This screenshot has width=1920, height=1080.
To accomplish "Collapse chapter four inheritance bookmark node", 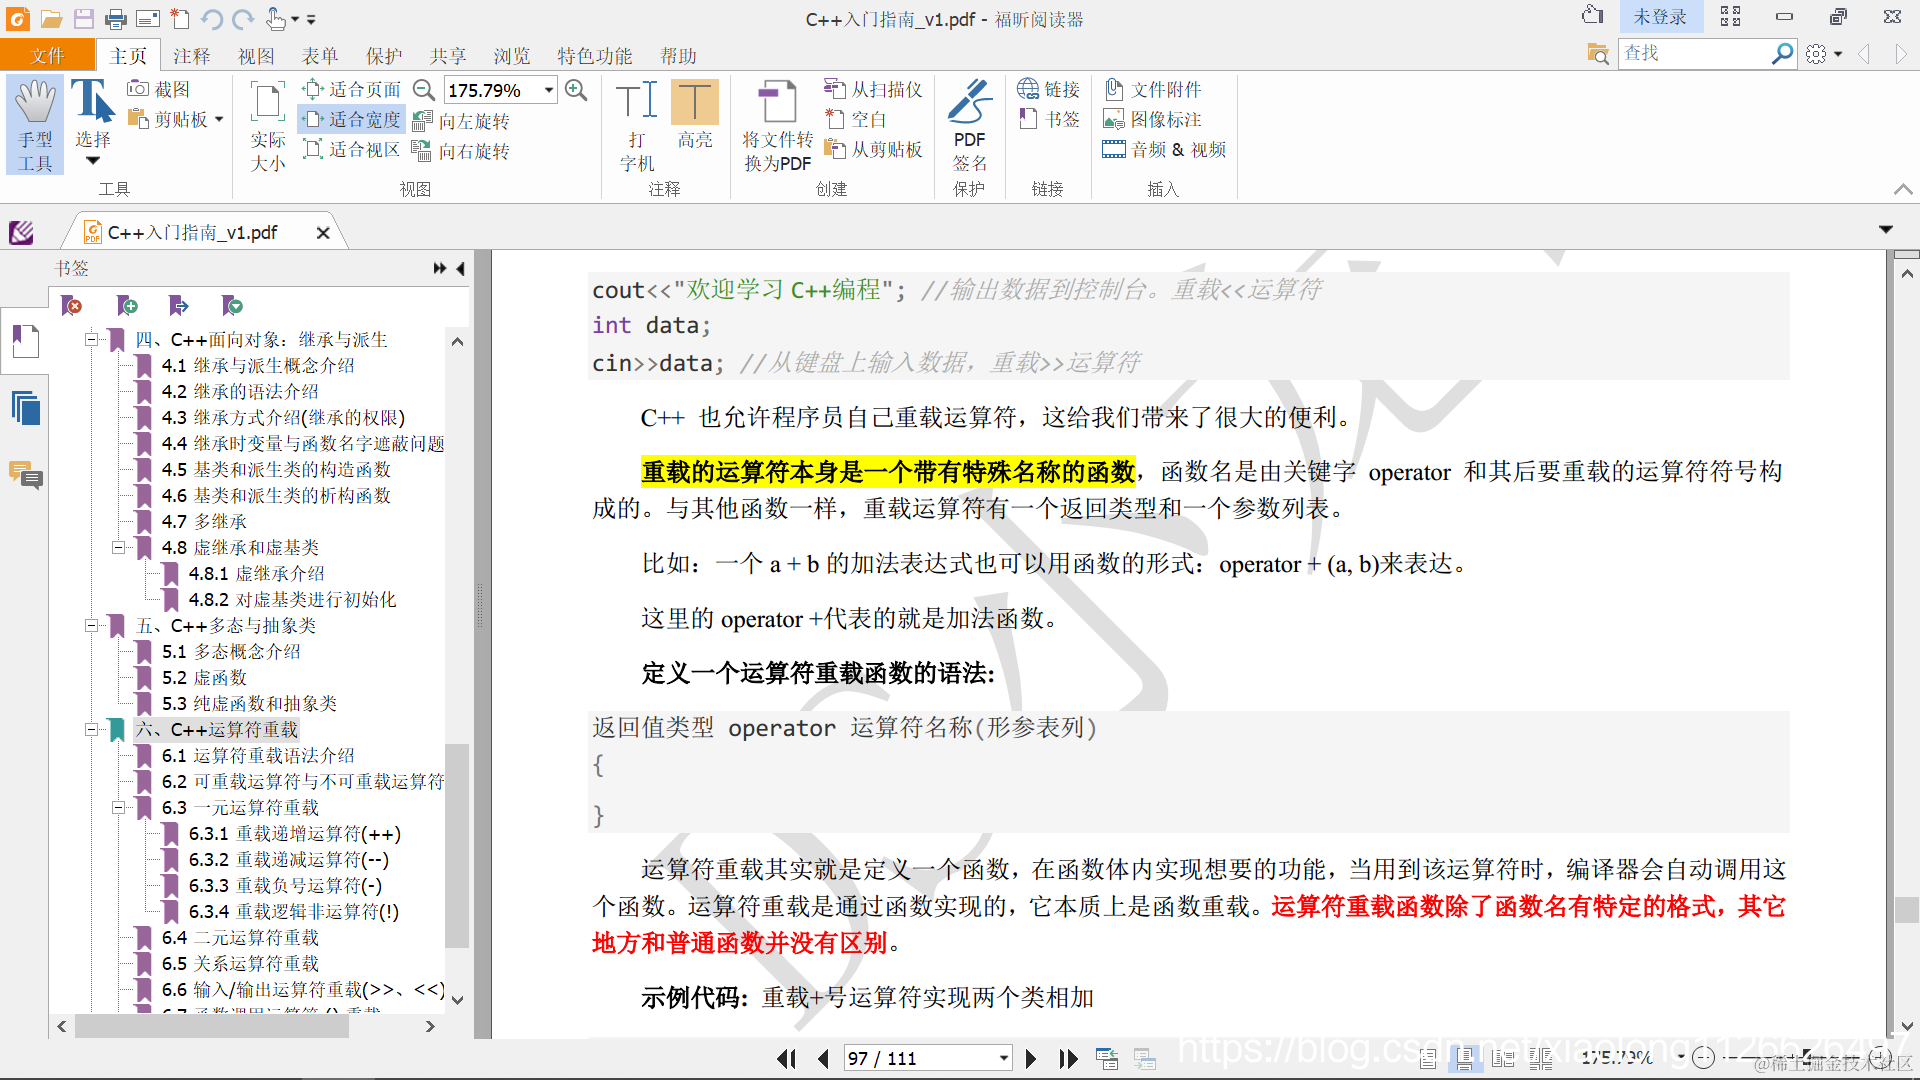I will tap(91, 340).
